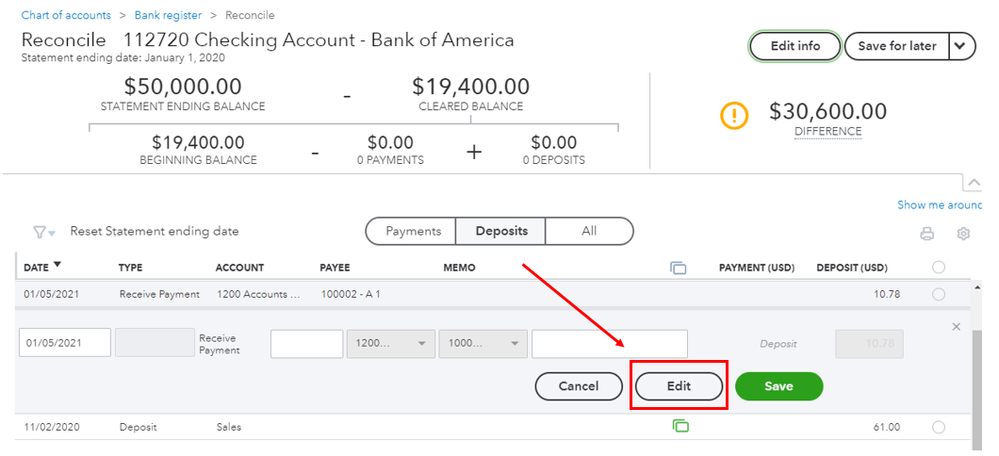Collapse the summary header panel

click(x=973, y=183)
